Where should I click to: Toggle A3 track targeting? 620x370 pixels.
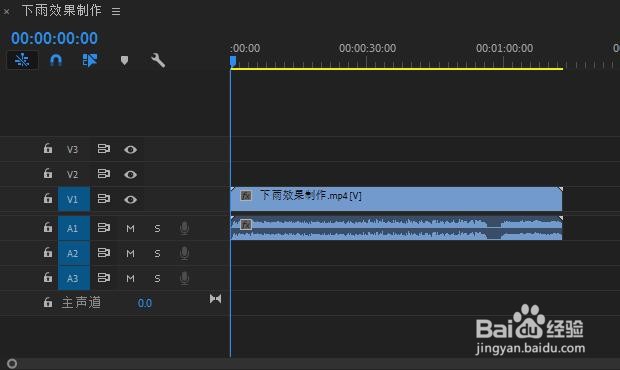[x=74, y=278]
